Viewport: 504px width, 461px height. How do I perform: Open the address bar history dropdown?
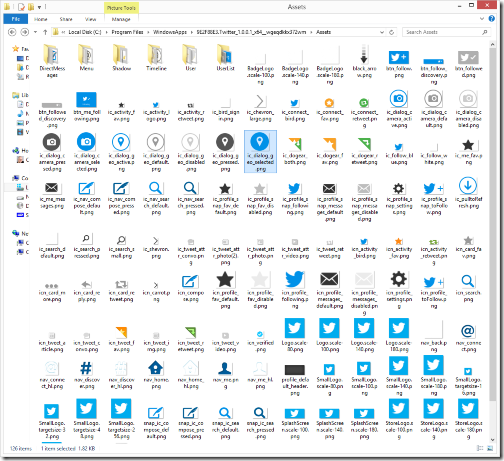[382, 32]
